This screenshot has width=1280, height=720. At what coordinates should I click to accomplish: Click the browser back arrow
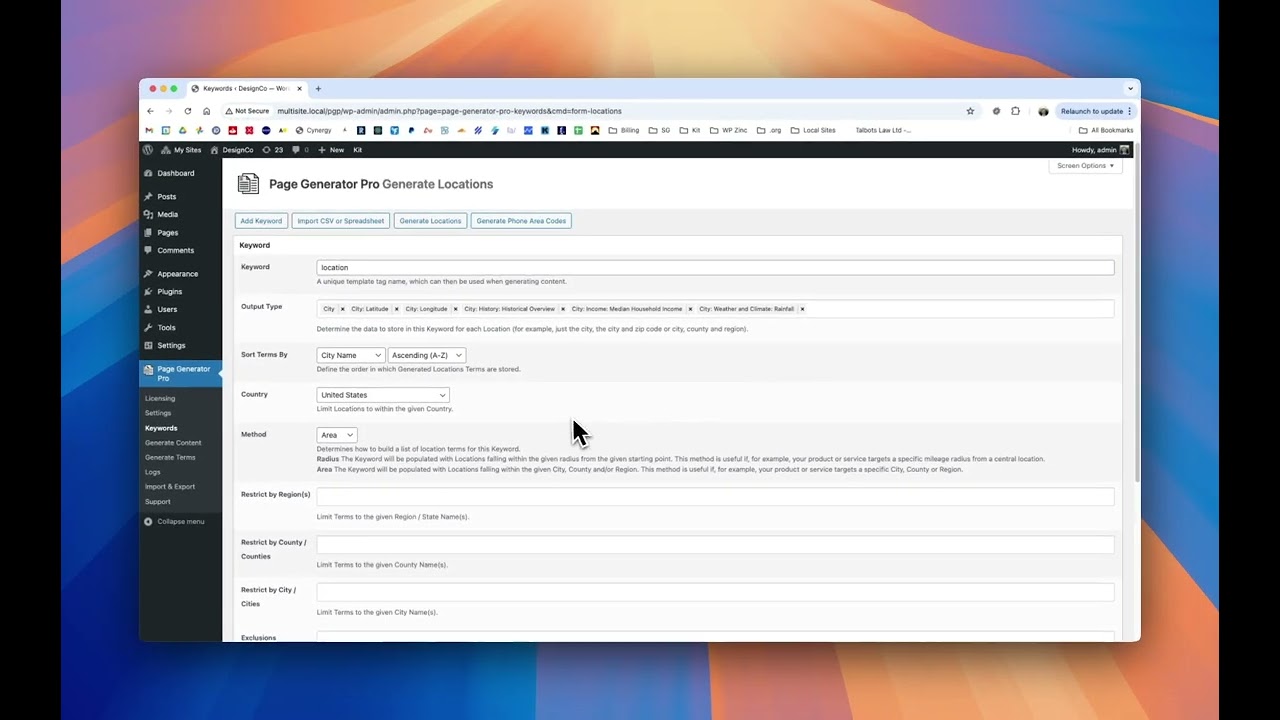pyautogui.click(x=150, y=111)
